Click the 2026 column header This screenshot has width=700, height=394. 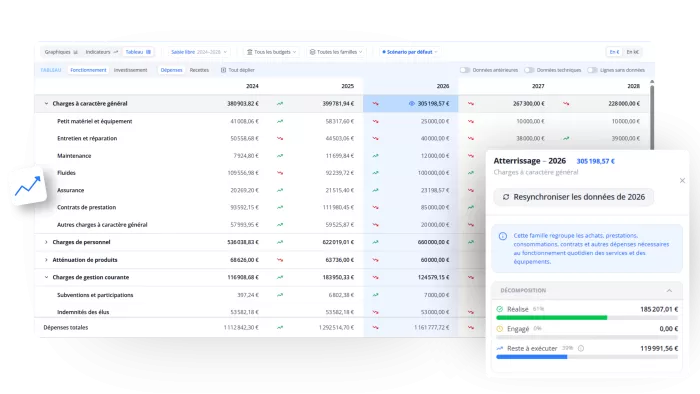click(x=443, y=86)
